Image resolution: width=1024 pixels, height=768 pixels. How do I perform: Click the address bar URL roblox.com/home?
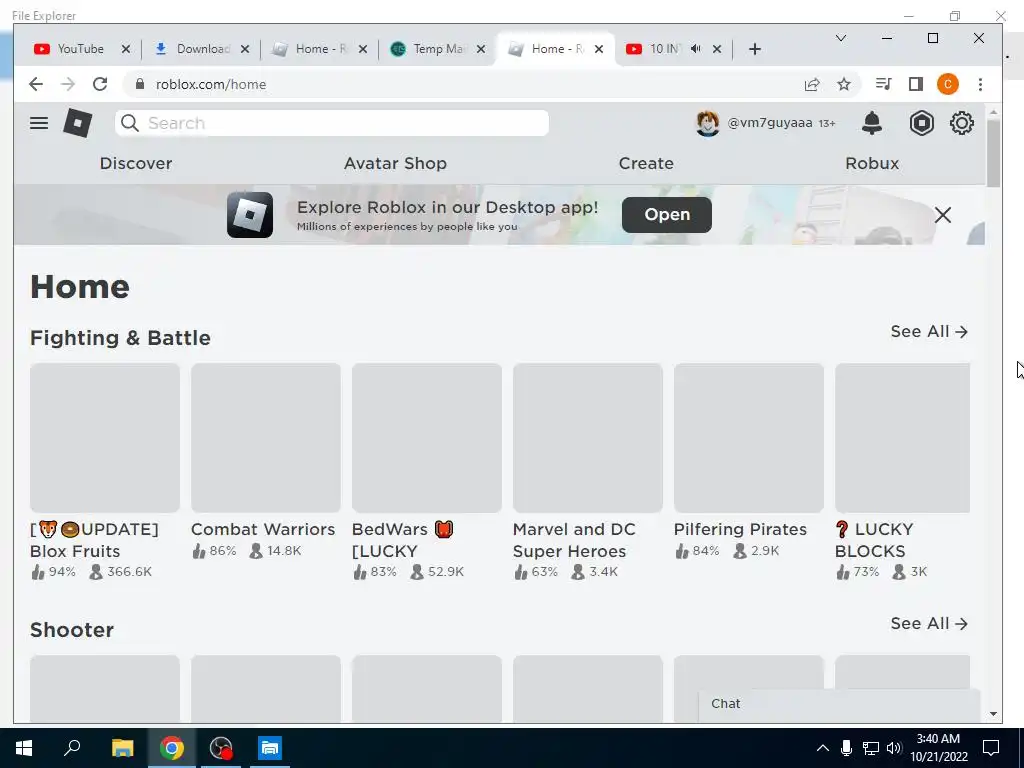point(211,84)
